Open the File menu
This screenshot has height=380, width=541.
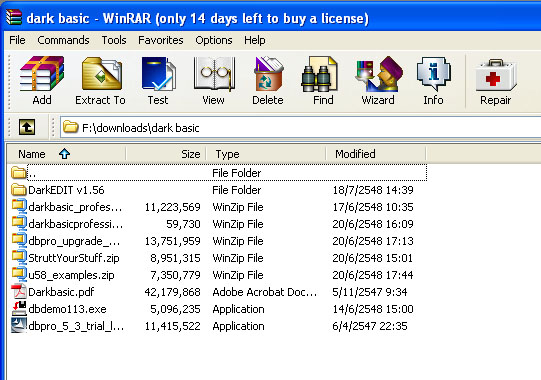[x=17, y=40]
